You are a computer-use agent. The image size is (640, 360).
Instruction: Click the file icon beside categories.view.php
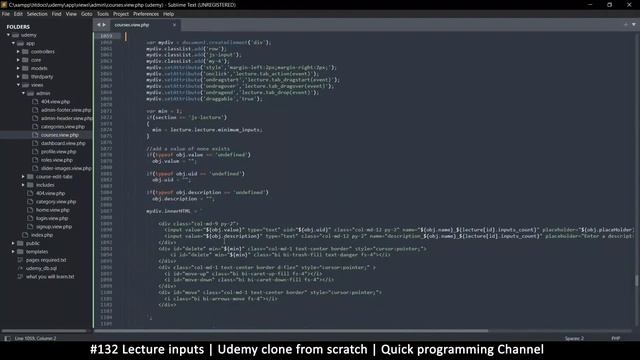(35, 127)
